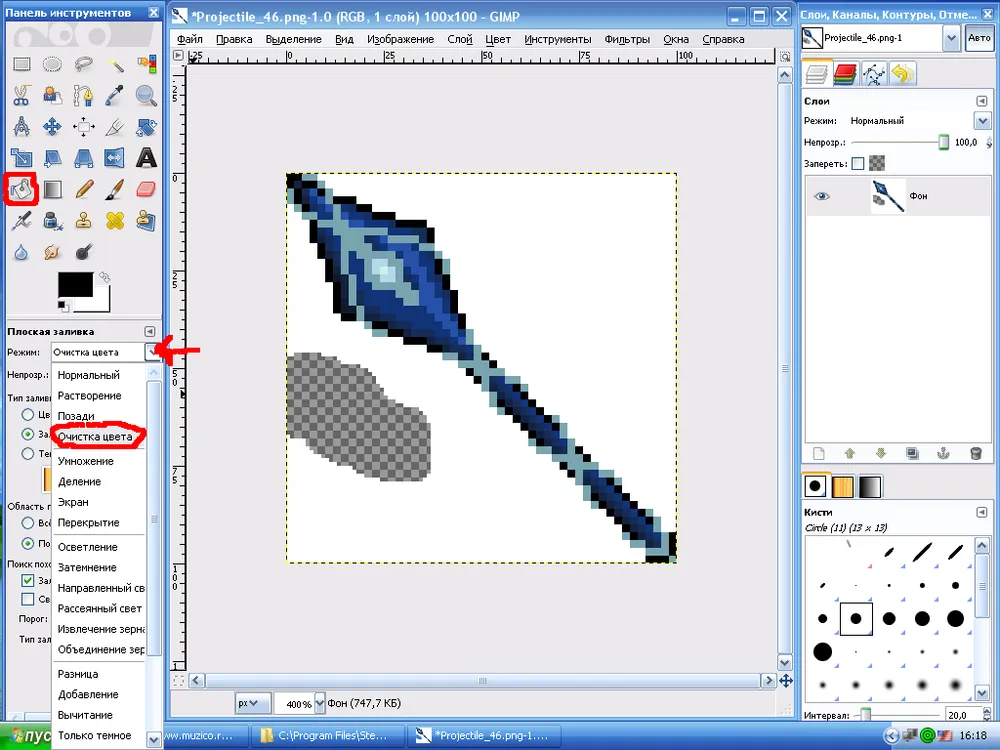
Task: Activate the Fuzzy Select magic wand
Action: 115,66
